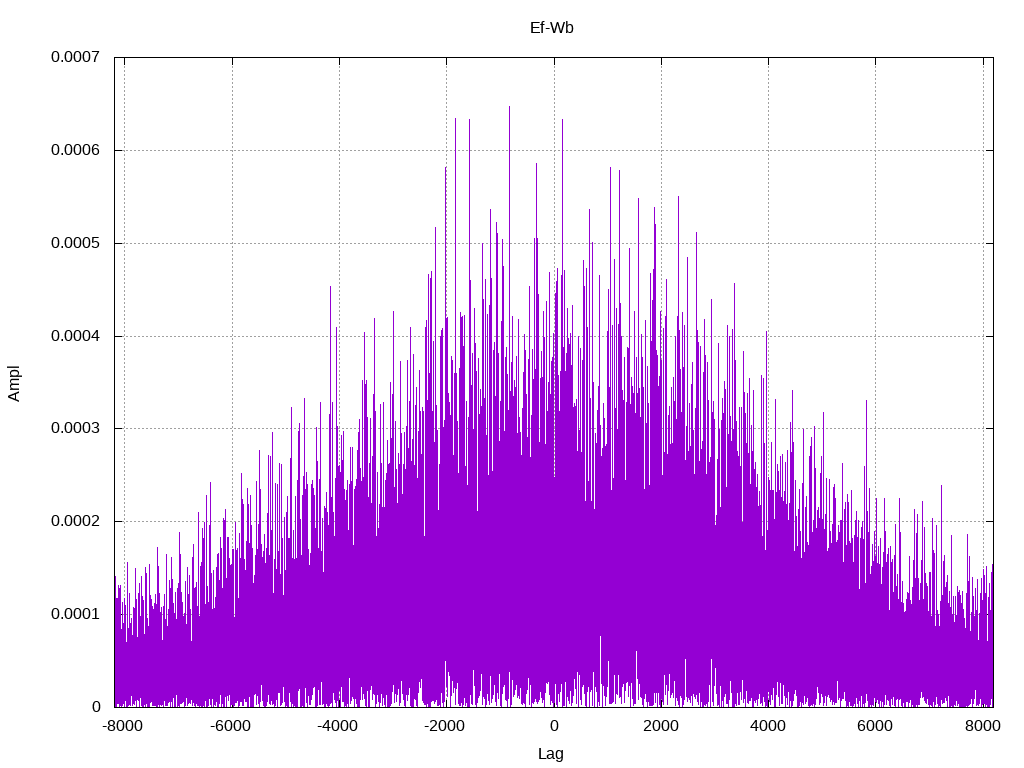Click the y-axis value 0.0003
The height and width of the screenshot is (768, 1024).
pos(76,428)
